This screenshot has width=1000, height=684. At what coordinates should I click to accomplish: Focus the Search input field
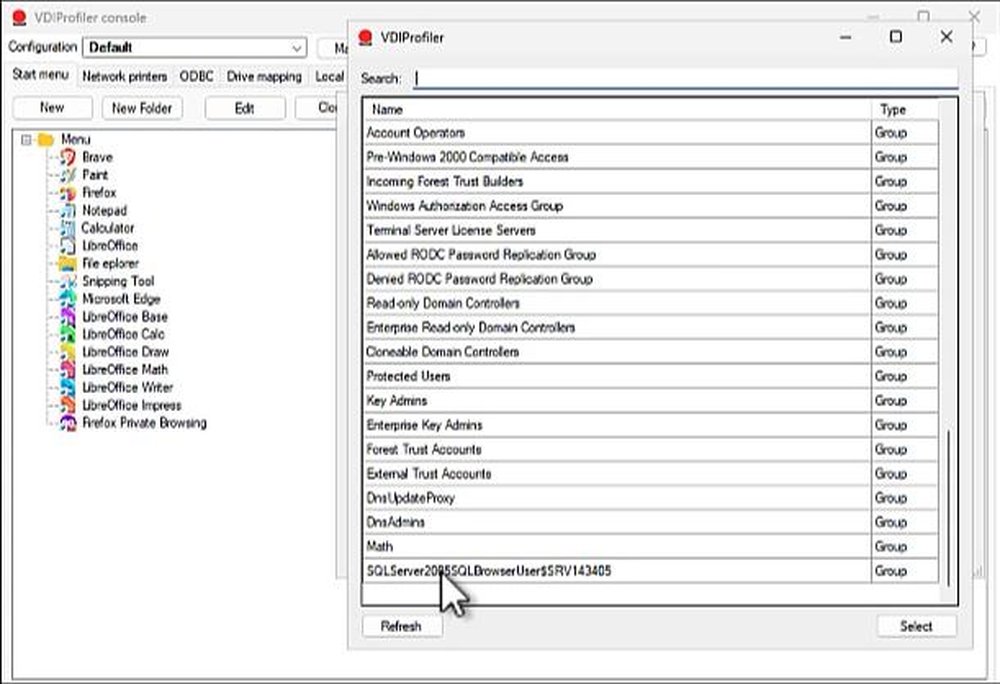click(686, 78)
